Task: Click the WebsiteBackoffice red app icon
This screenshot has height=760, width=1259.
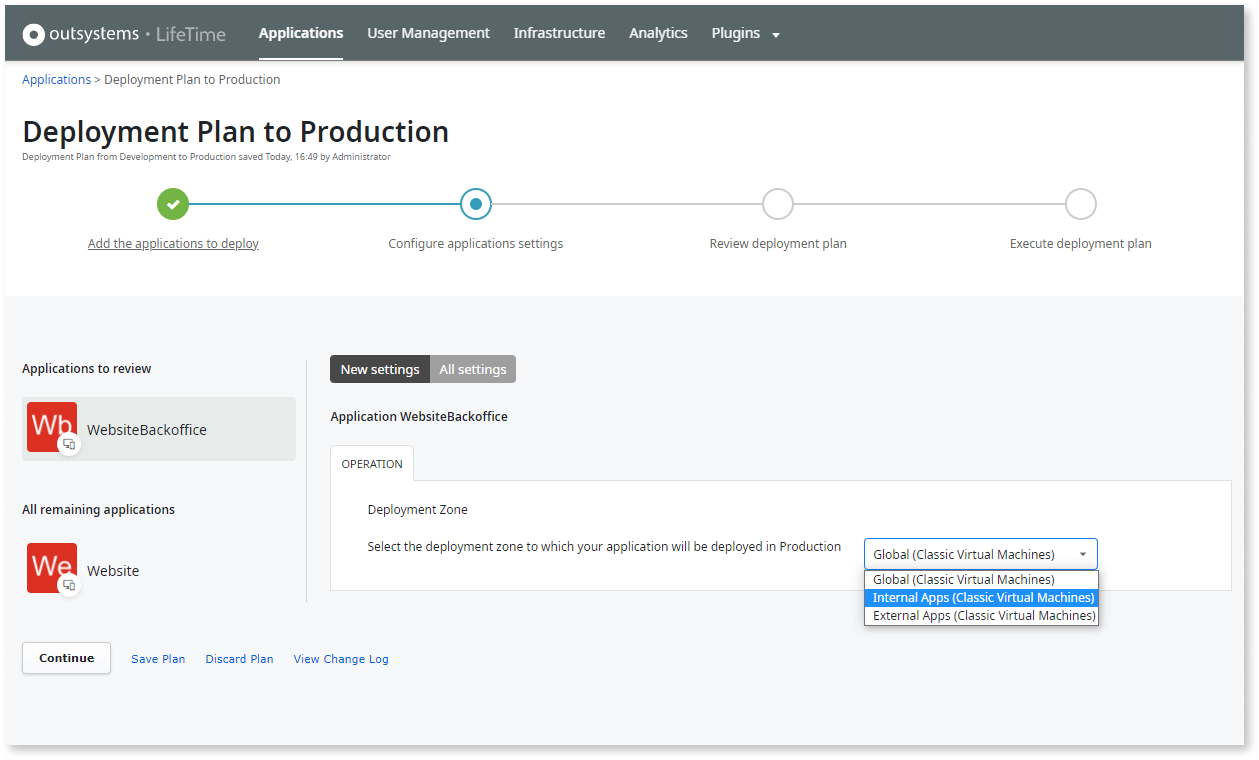Action: click(x=51, y=426)
